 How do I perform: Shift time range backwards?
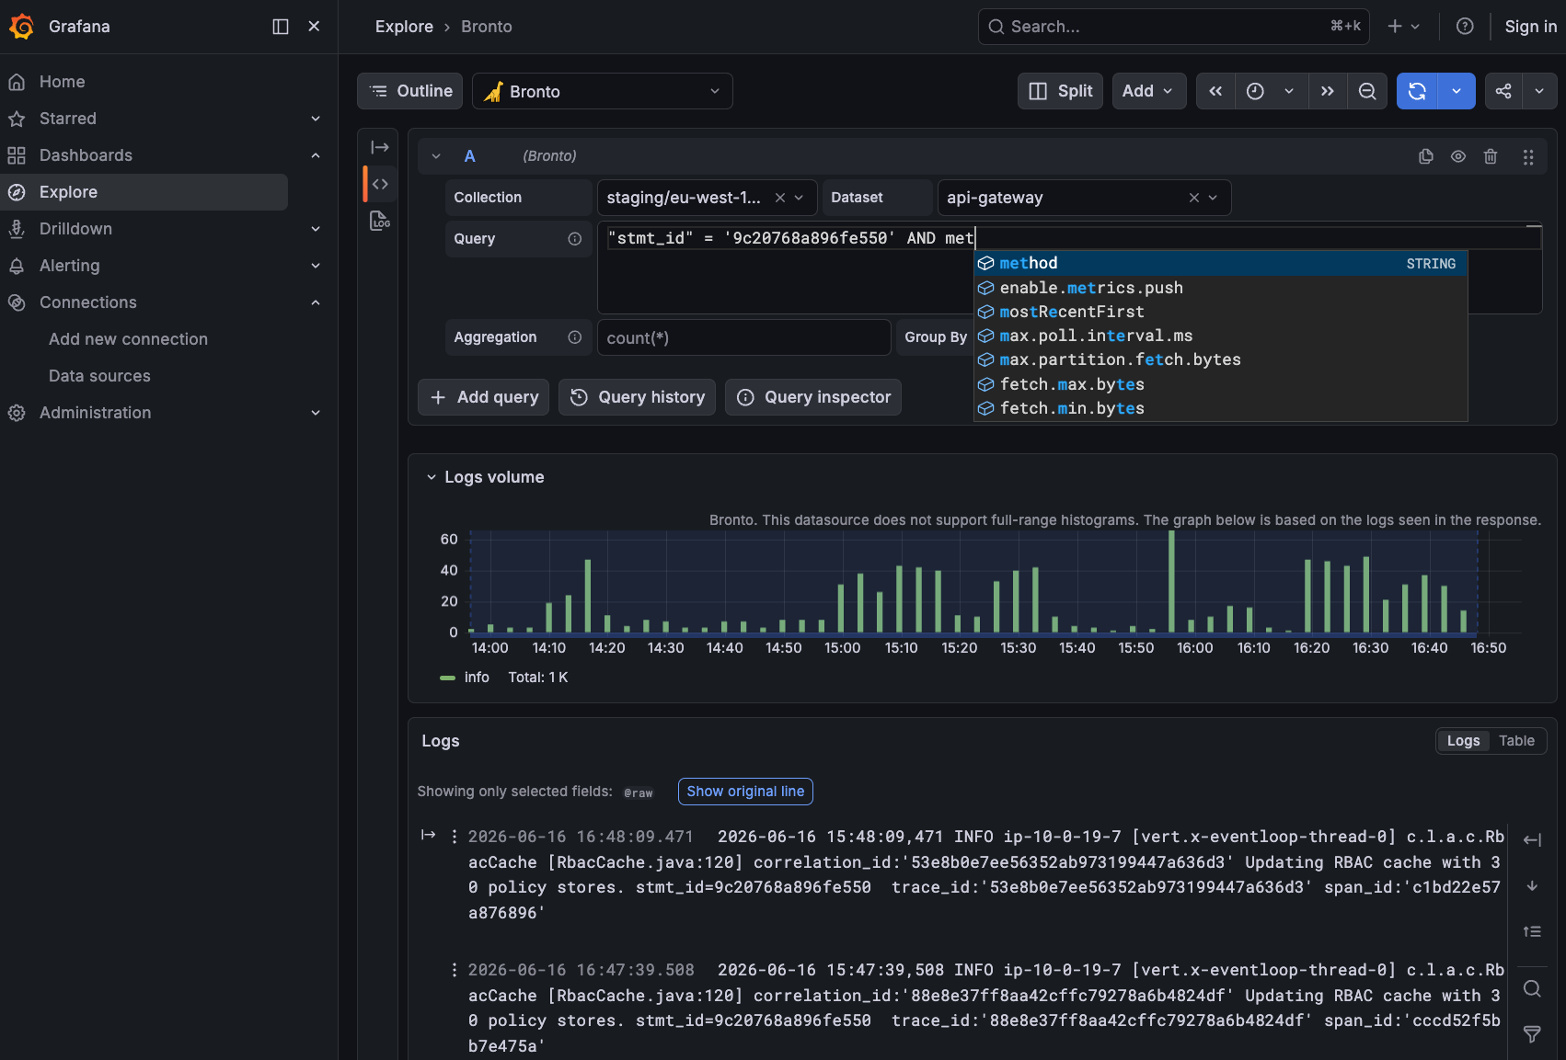coord(1215,91)
